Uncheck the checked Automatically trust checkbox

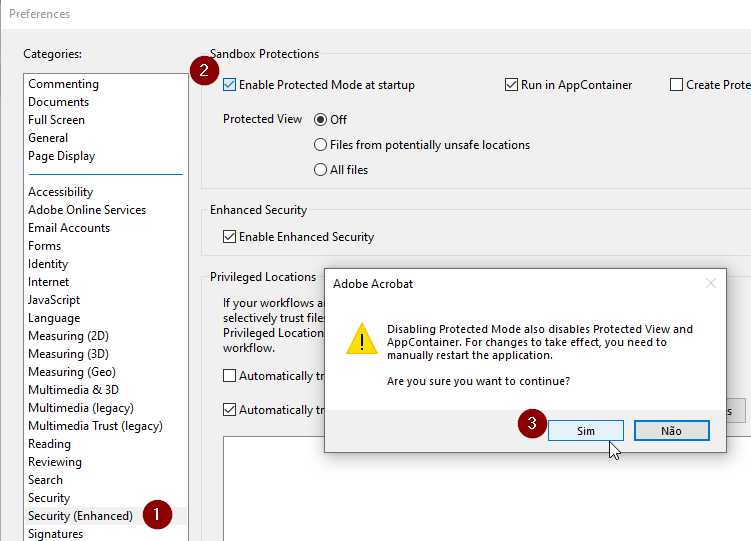click(x=229, y=410)
